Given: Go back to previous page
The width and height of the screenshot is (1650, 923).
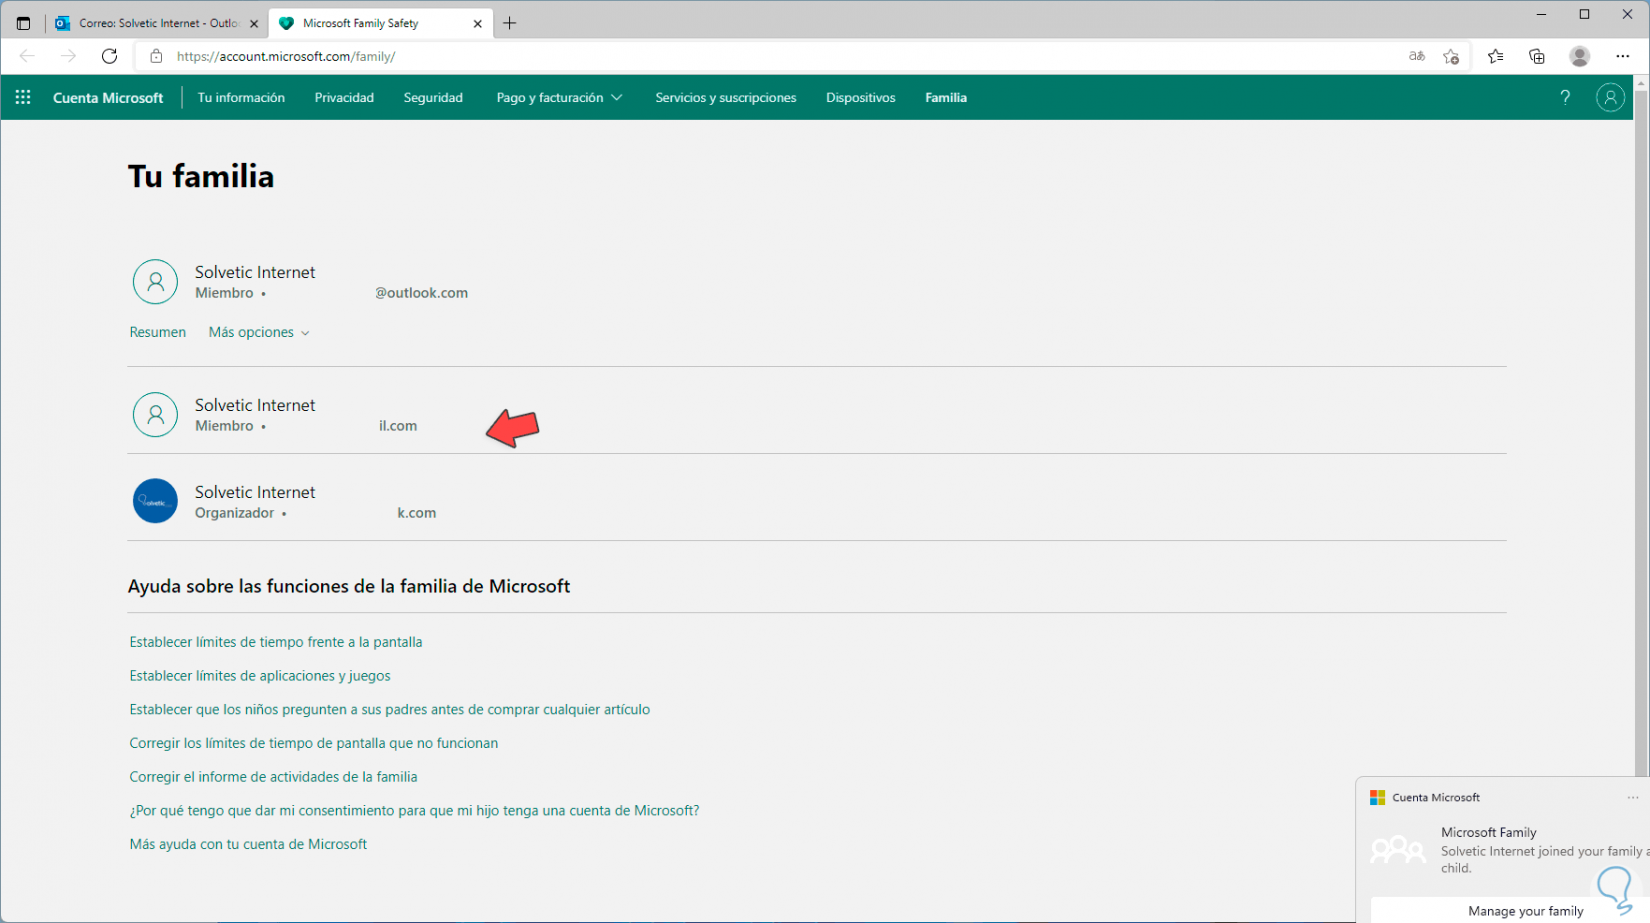Looking at the screenshot, I should tap(27, 56).
